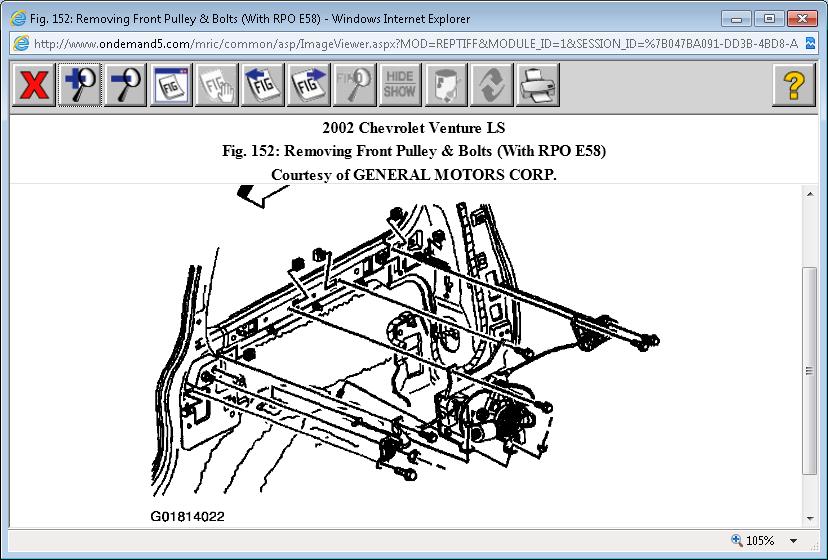
Task: Maximize the Internet Explorer window
Action: 769,19
